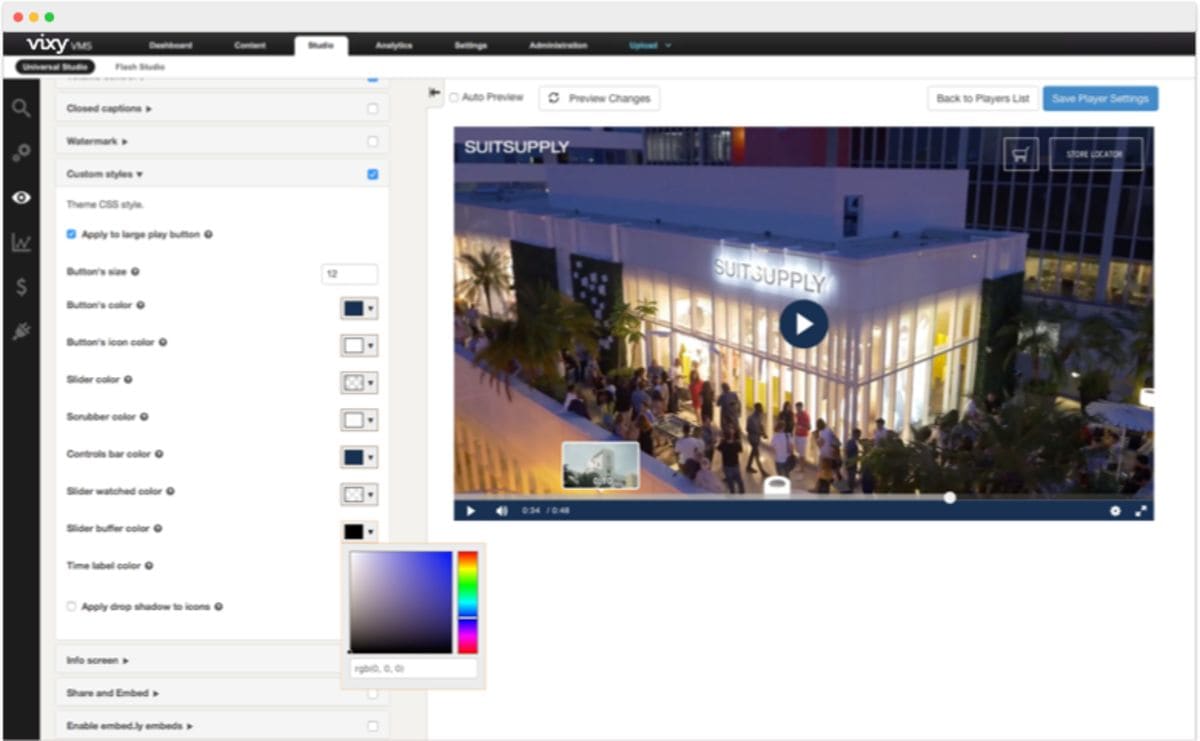The height and width of the screenshot is (741, 1200).
Task: Click the help icon beside Button's color
Action: [x=141, y=305]
